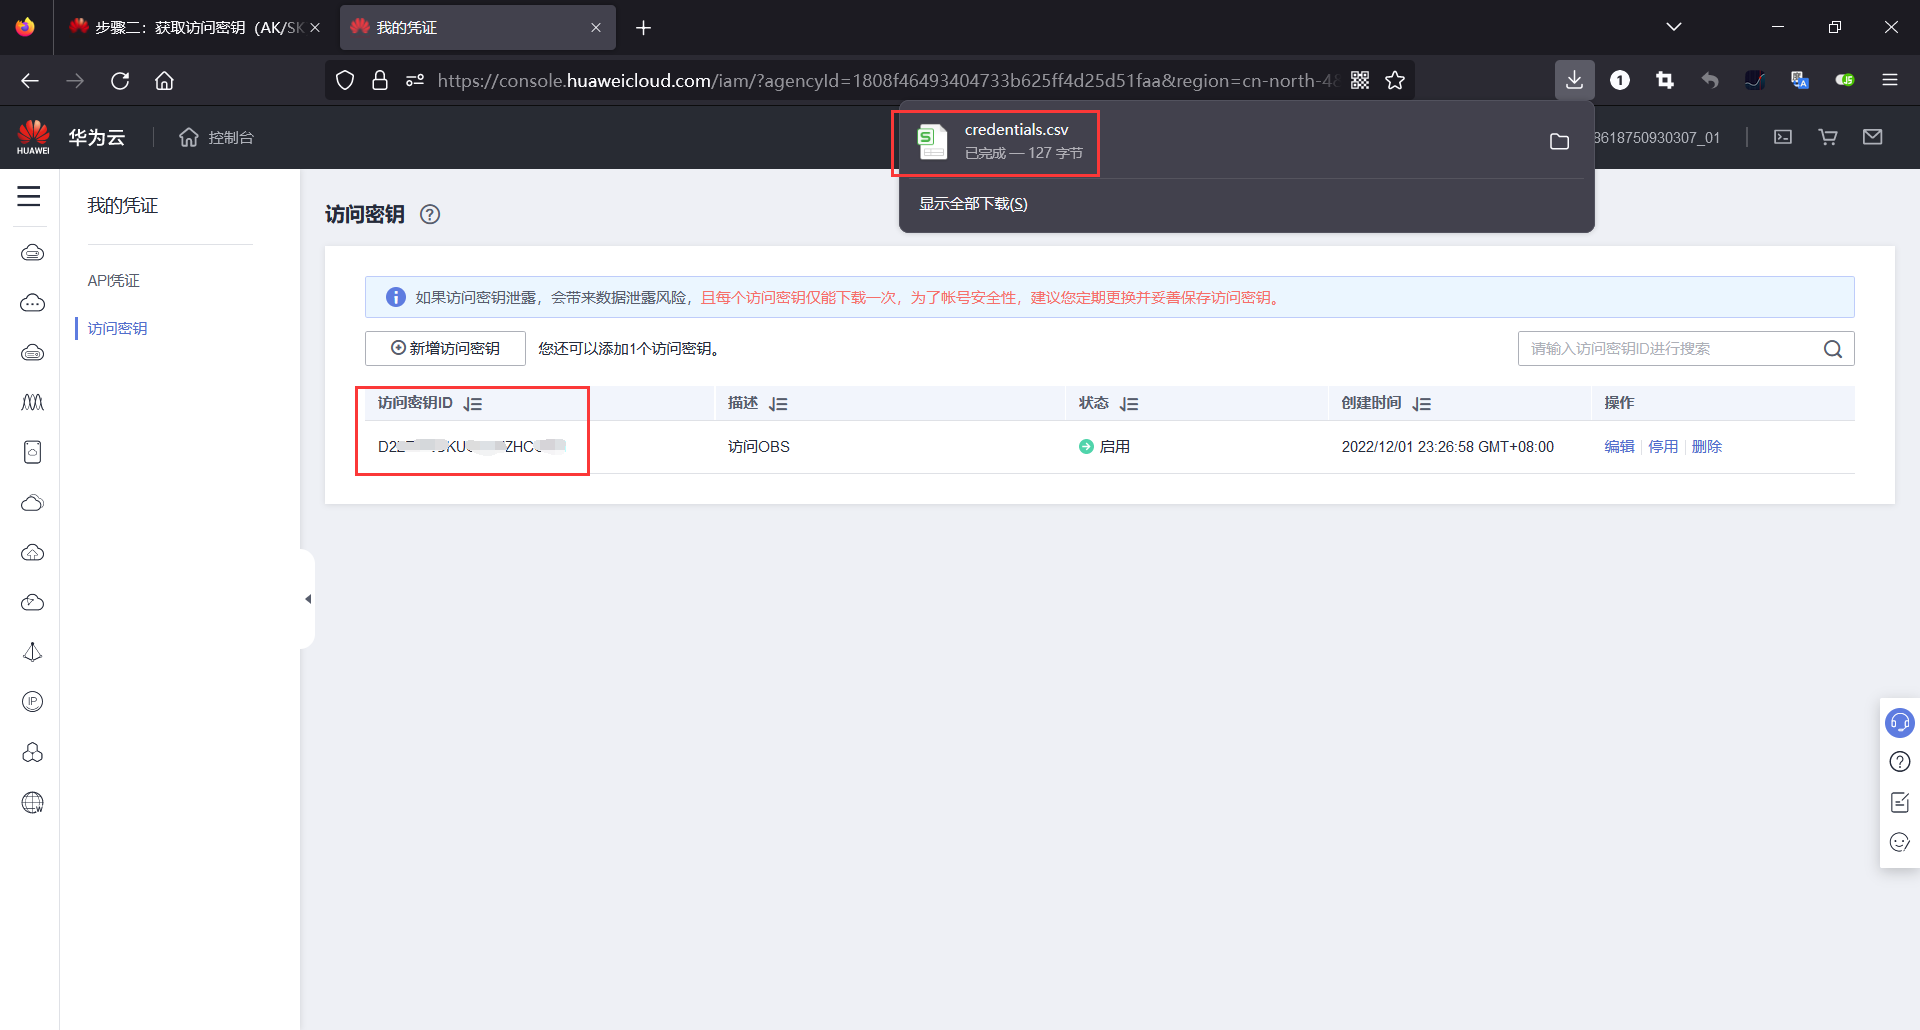The height and width of the screenshot is (1030, 1920).
Task: Go back to the previous page
Action: [x=30, y=80]
